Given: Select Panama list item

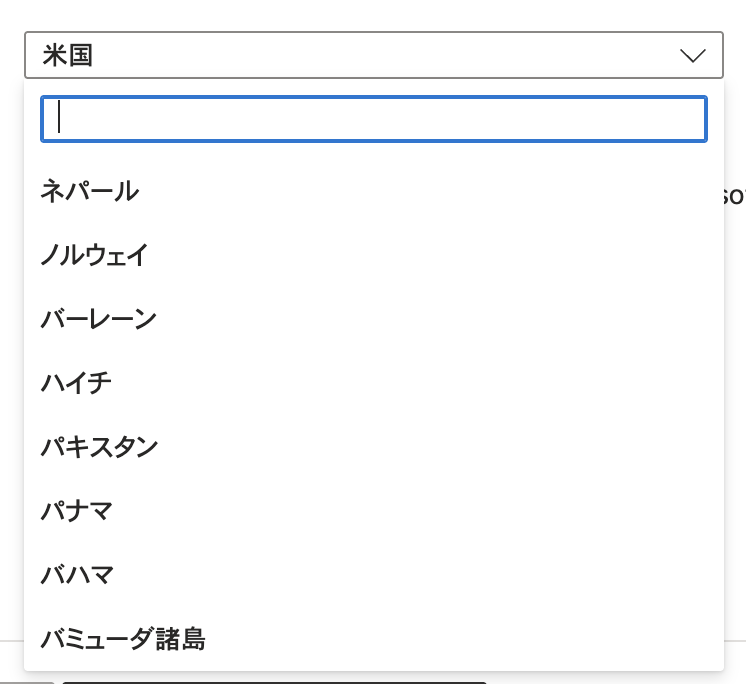Looking at the screenshot, I should [x=76, y=511].
